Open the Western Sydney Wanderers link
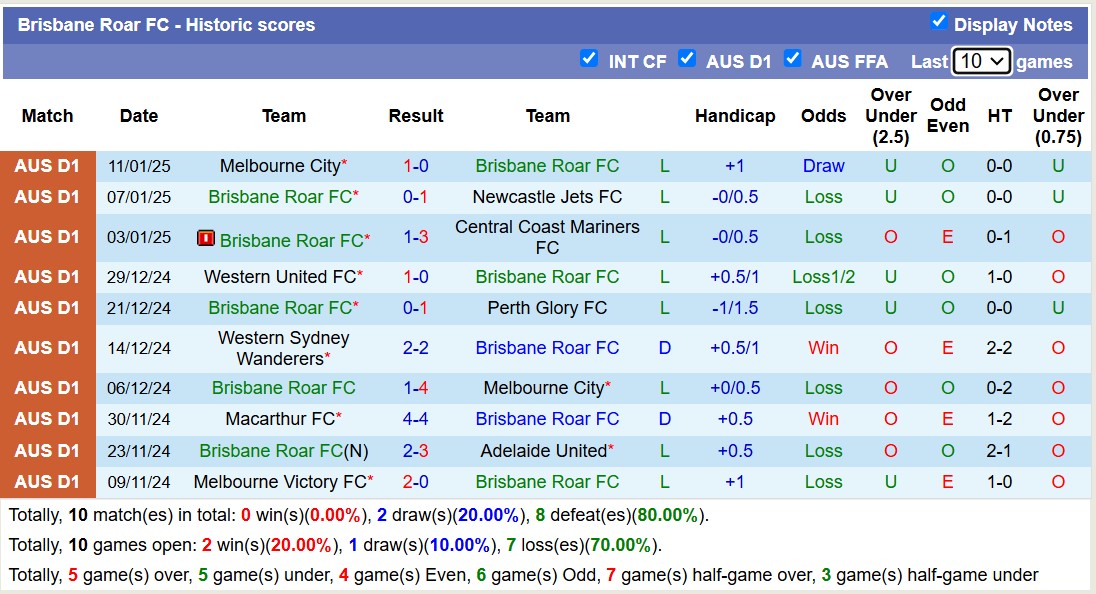 tap(283, 348)
